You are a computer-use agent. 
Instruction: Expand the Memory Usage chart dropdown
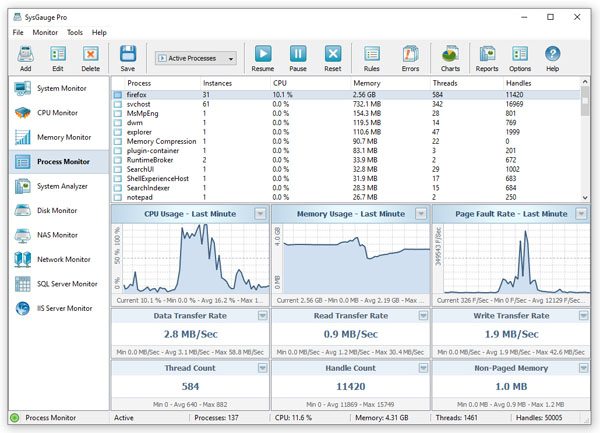(x=421, y=213)
